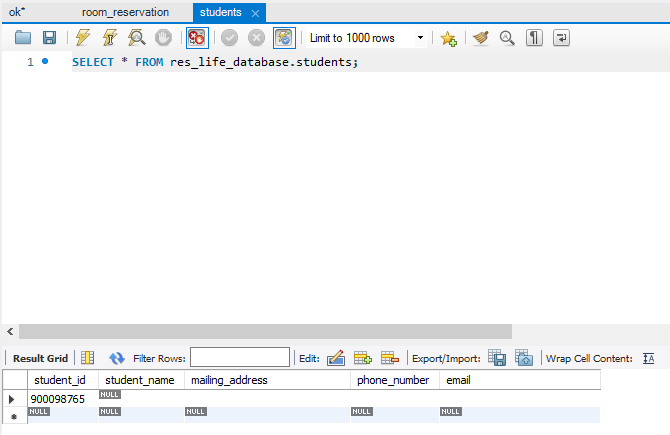Delete selected rows icon in Edit section
Screen dimensions: 670x435
coord(390,358)
